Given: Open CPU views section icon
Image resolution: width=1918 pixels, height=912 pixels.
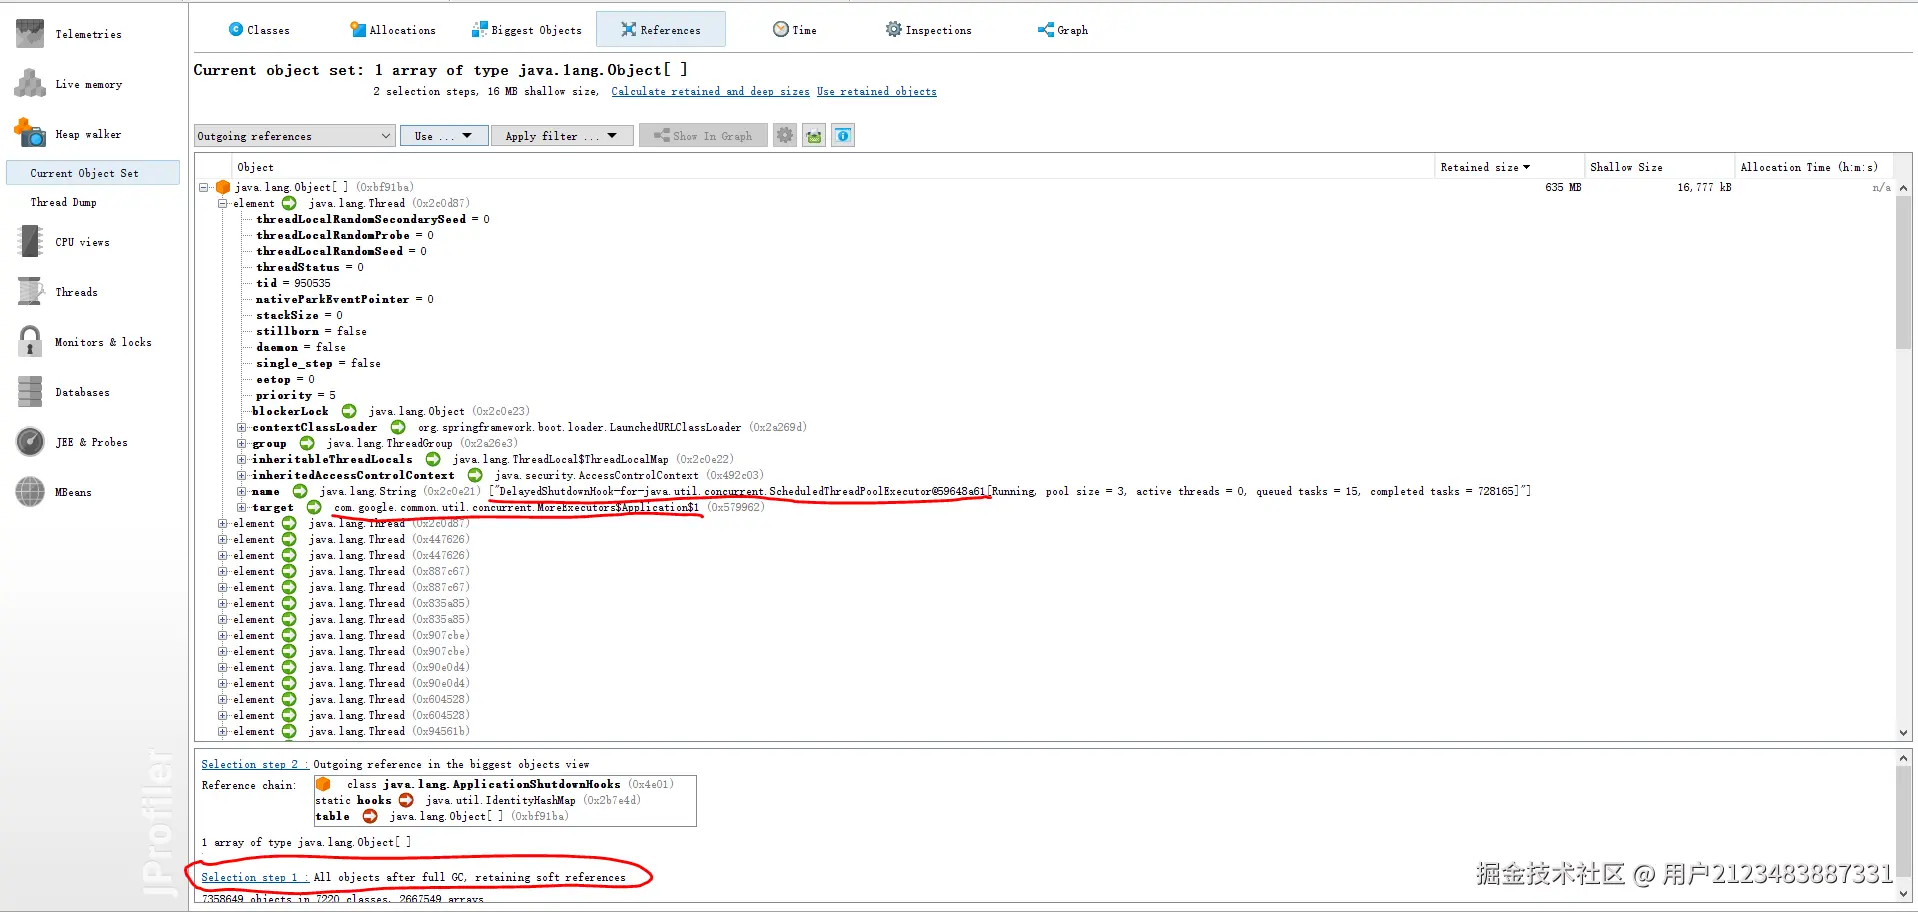Looking at the screenshot, I should [30, 242].
